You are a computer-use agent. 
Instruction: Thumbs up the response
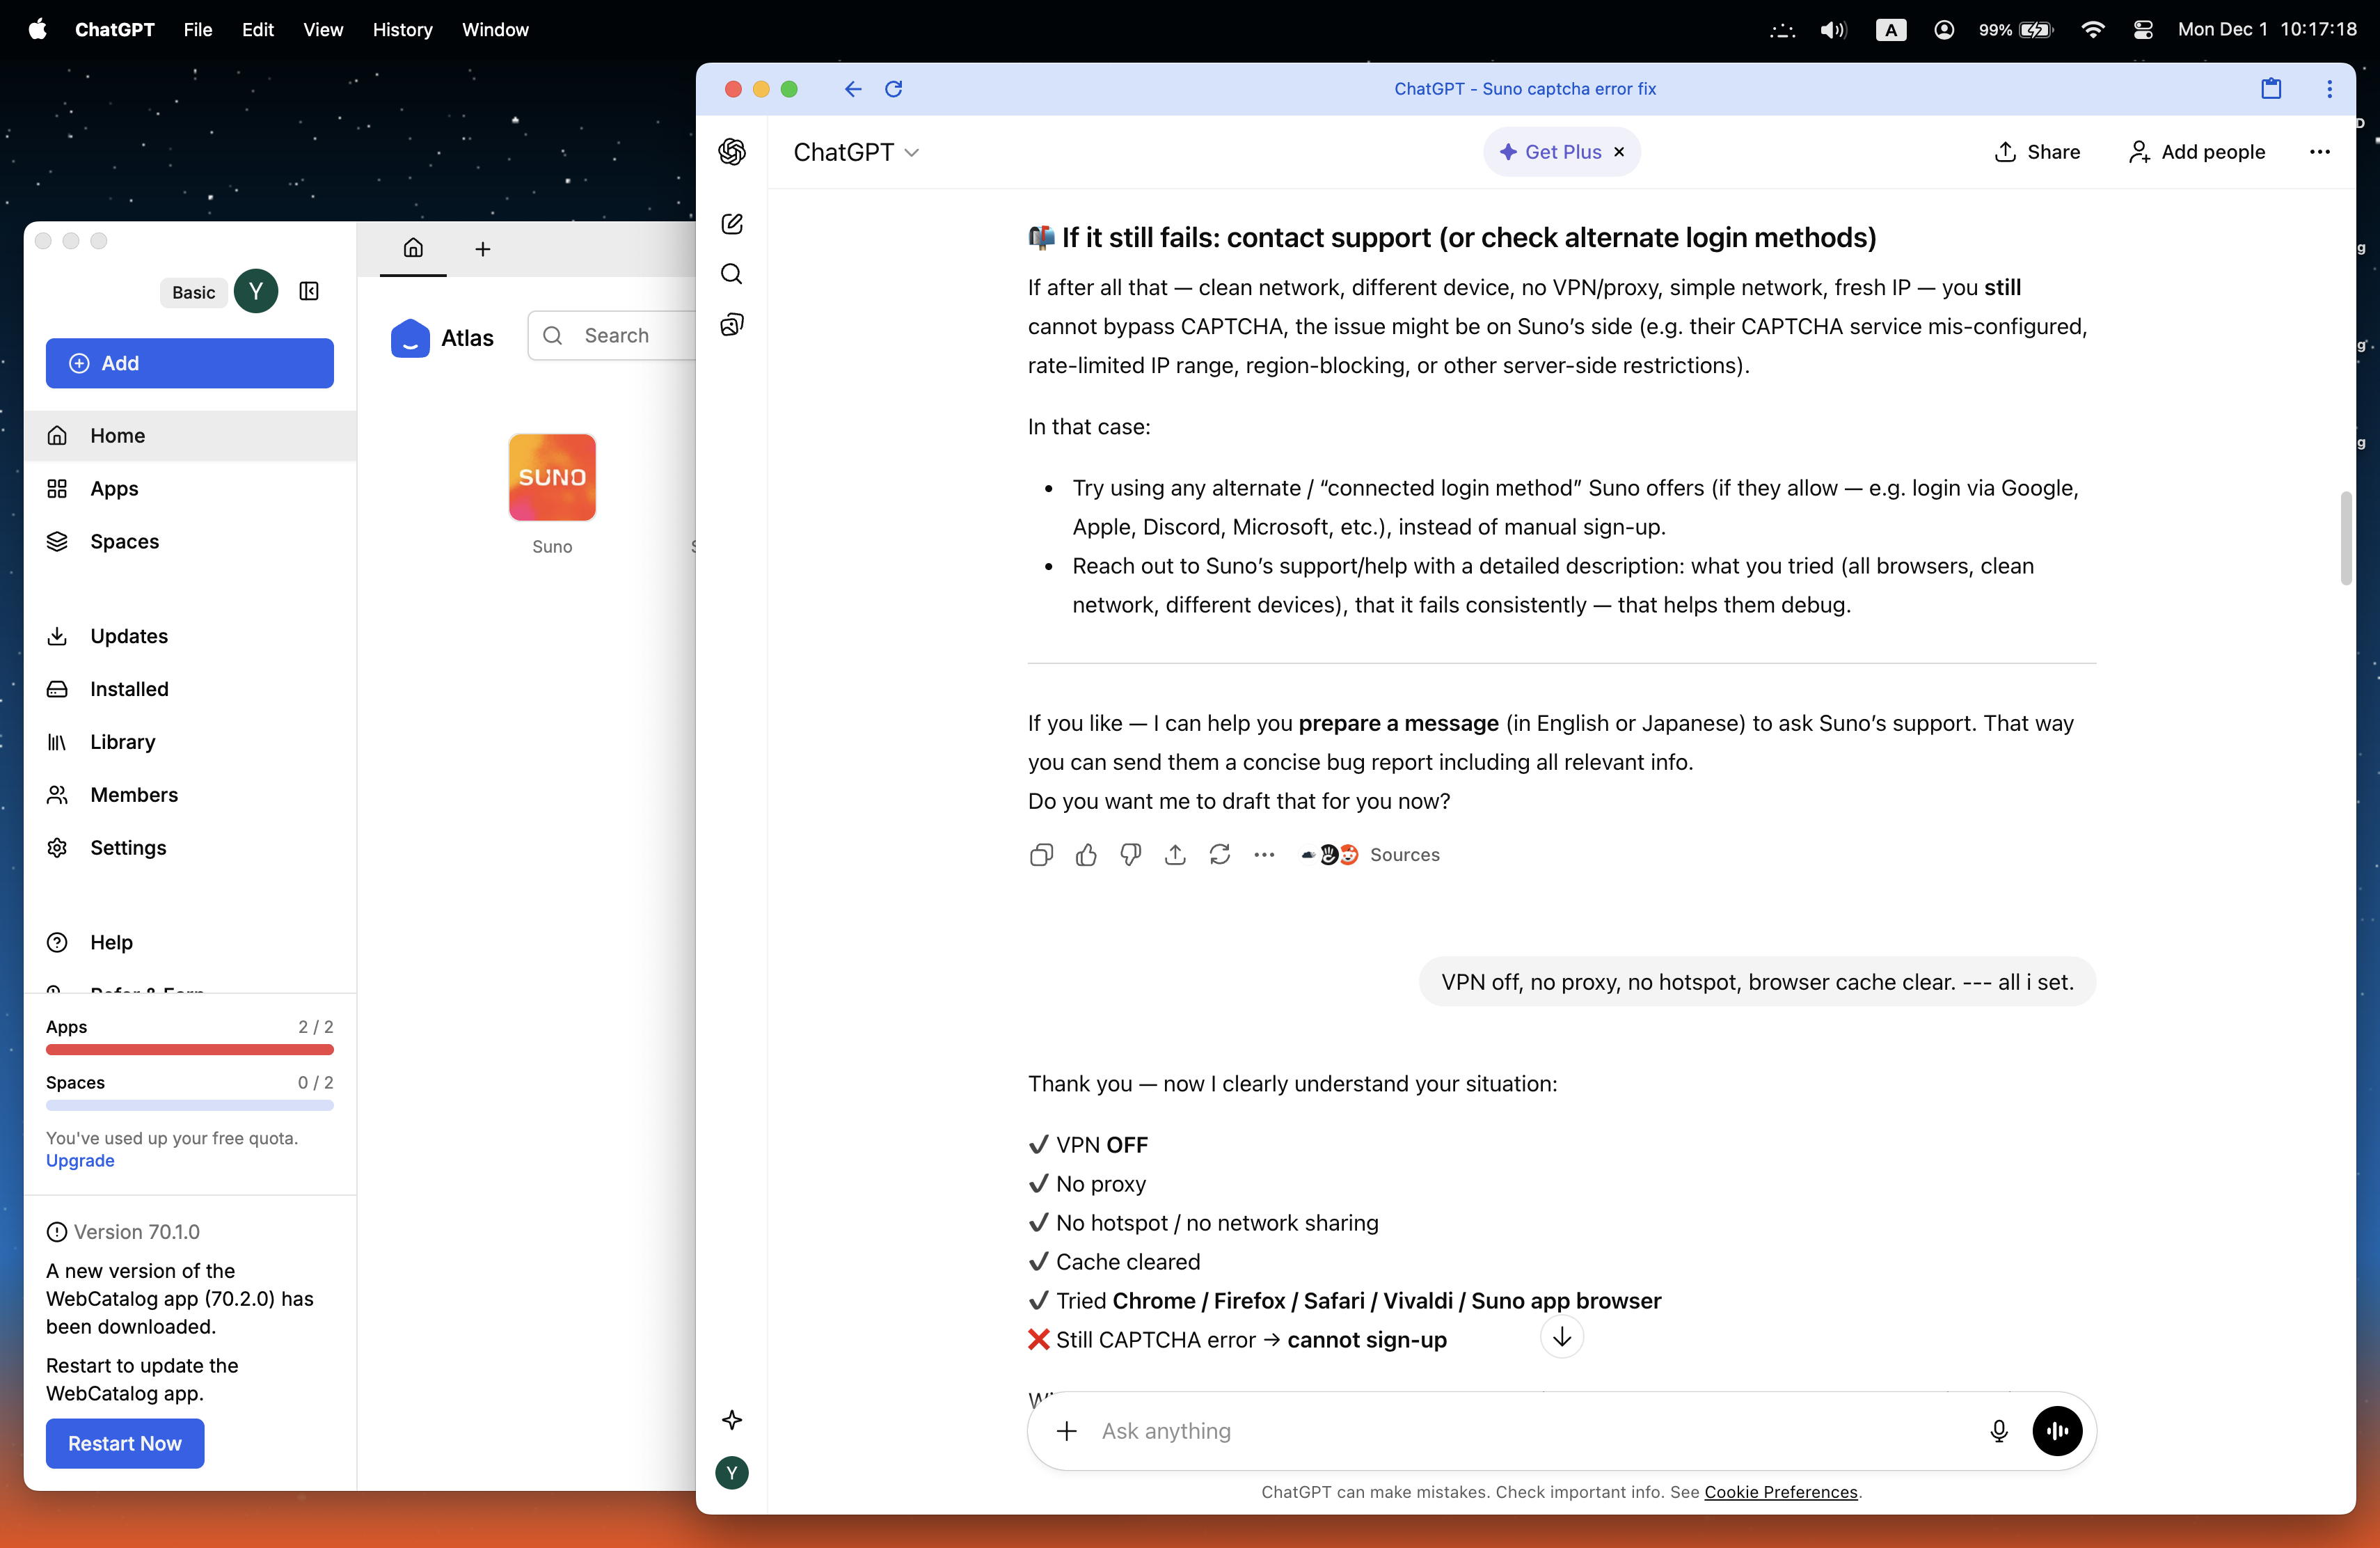tap(1086, 855)
